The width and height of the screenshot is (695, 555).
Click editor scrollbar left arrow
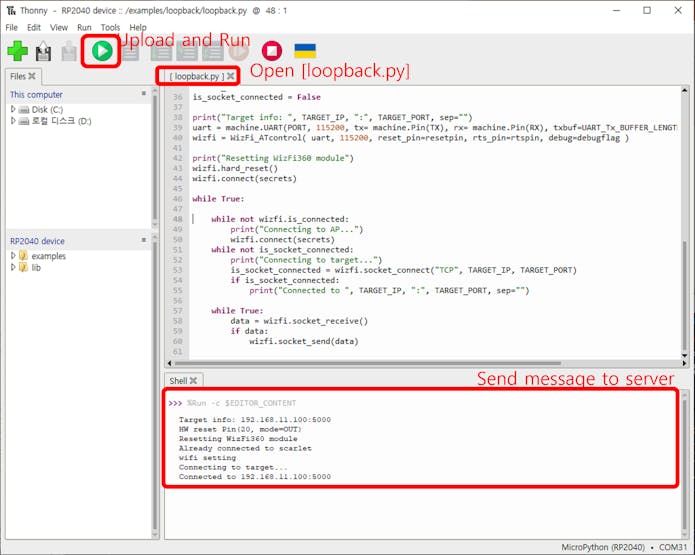click(x=169, y=363)
